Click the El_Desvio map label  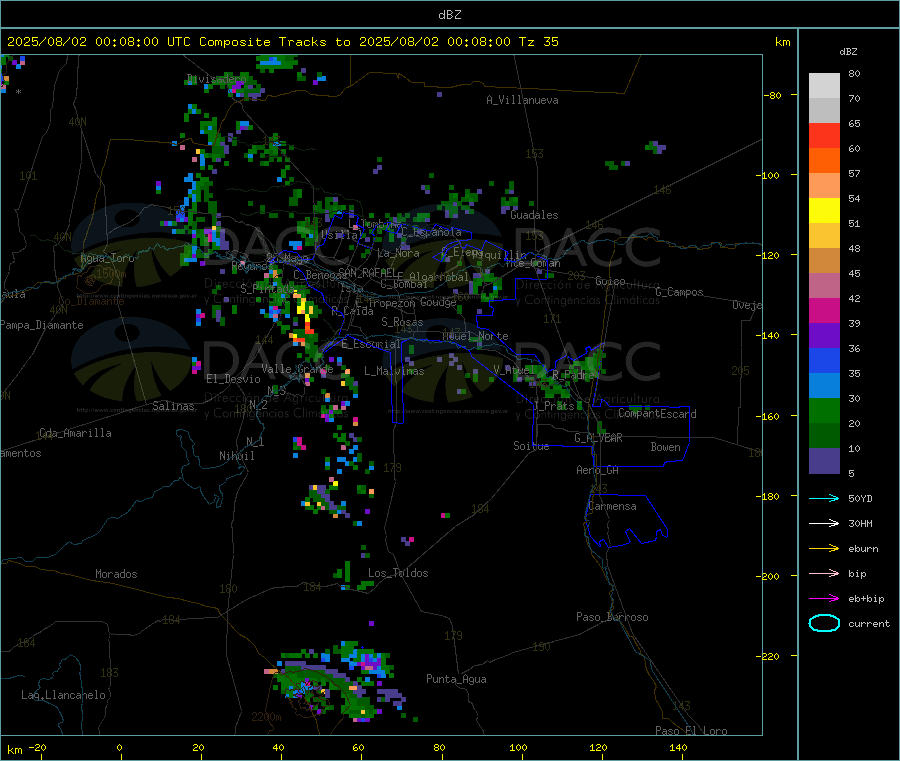click(x=233, y=379)
